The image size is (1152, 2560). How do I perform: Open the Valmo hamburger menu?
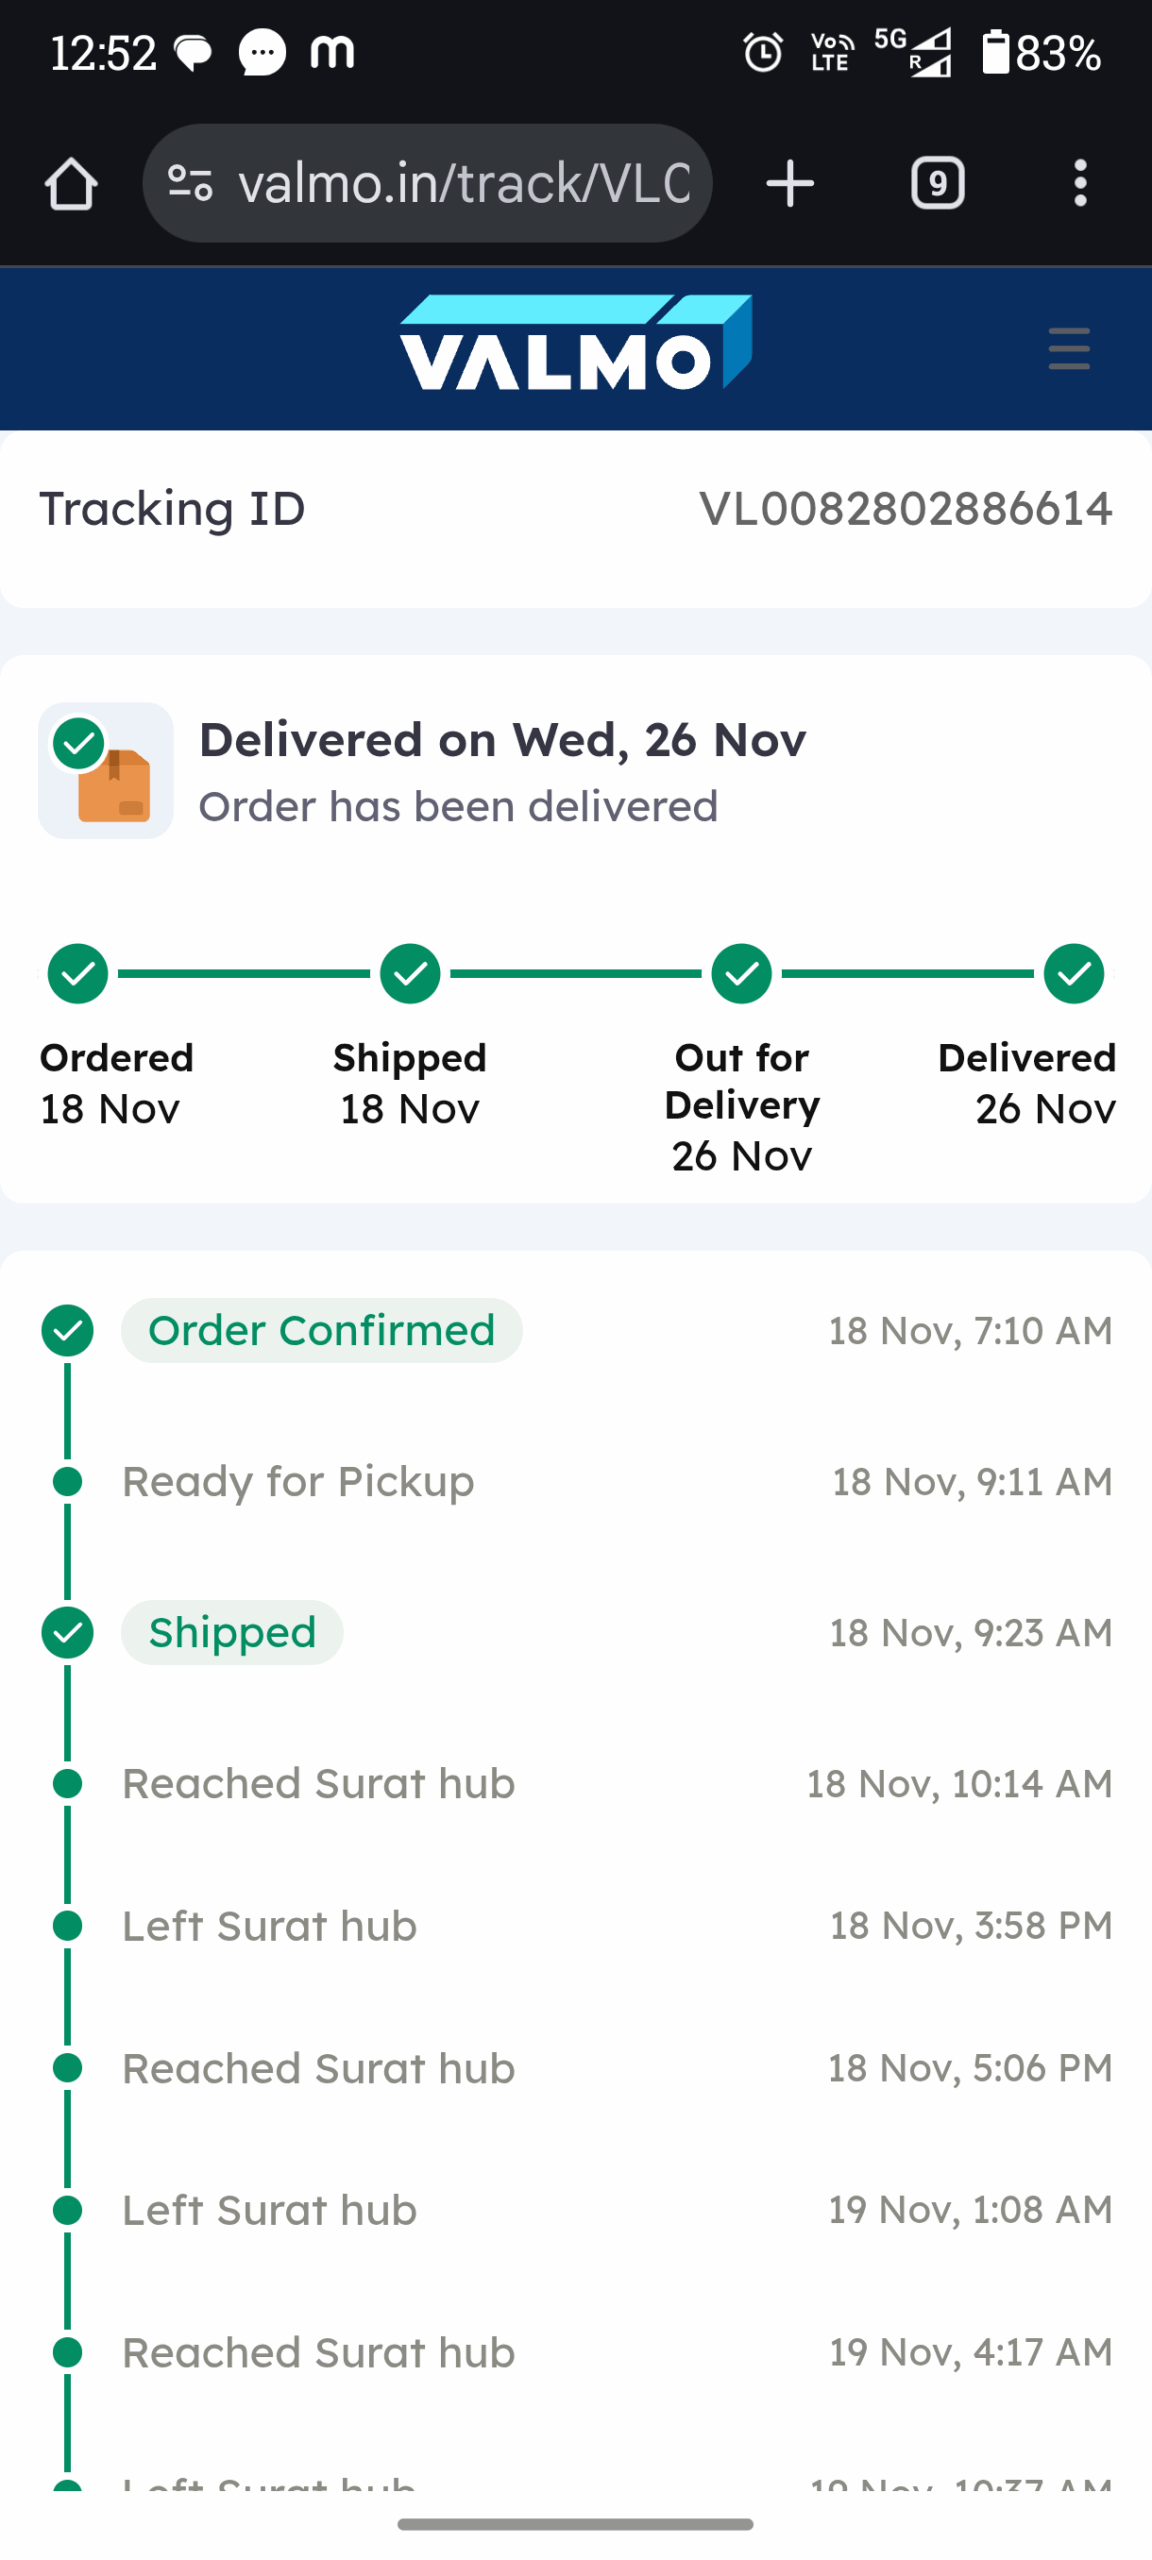[1068, 348]
